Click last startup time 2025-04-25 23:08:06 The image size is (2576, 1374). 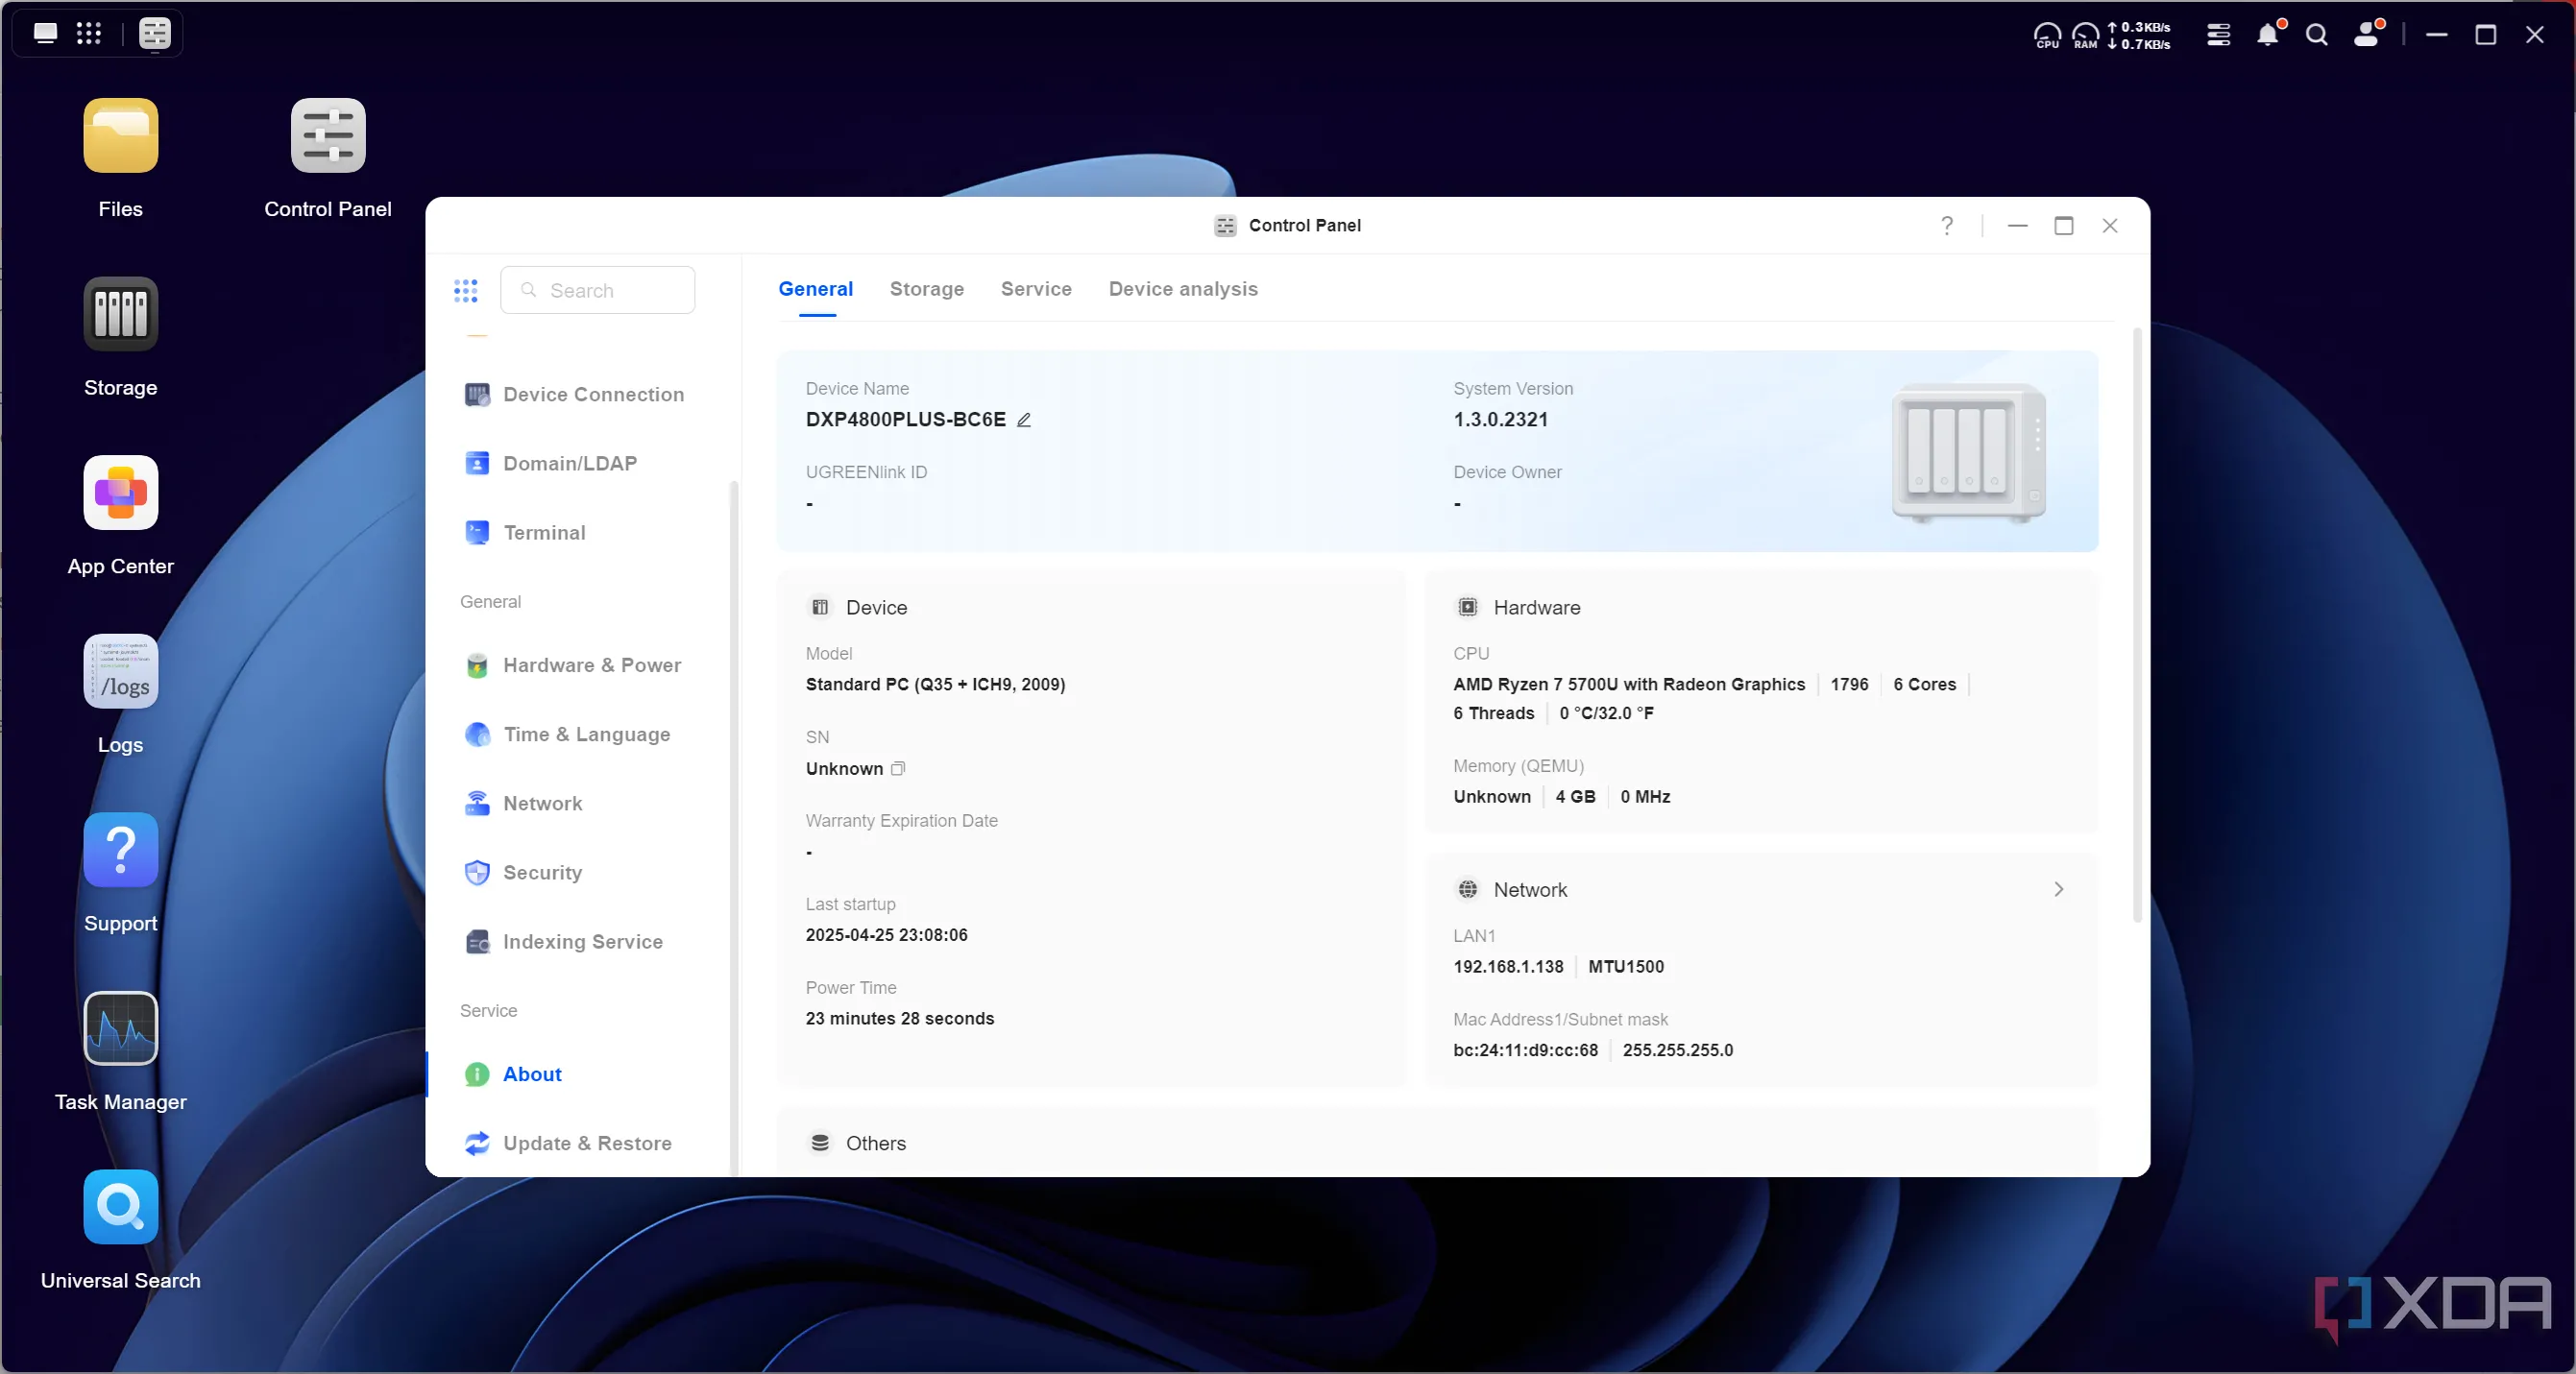pyautogui.click(x=887, y=936)
